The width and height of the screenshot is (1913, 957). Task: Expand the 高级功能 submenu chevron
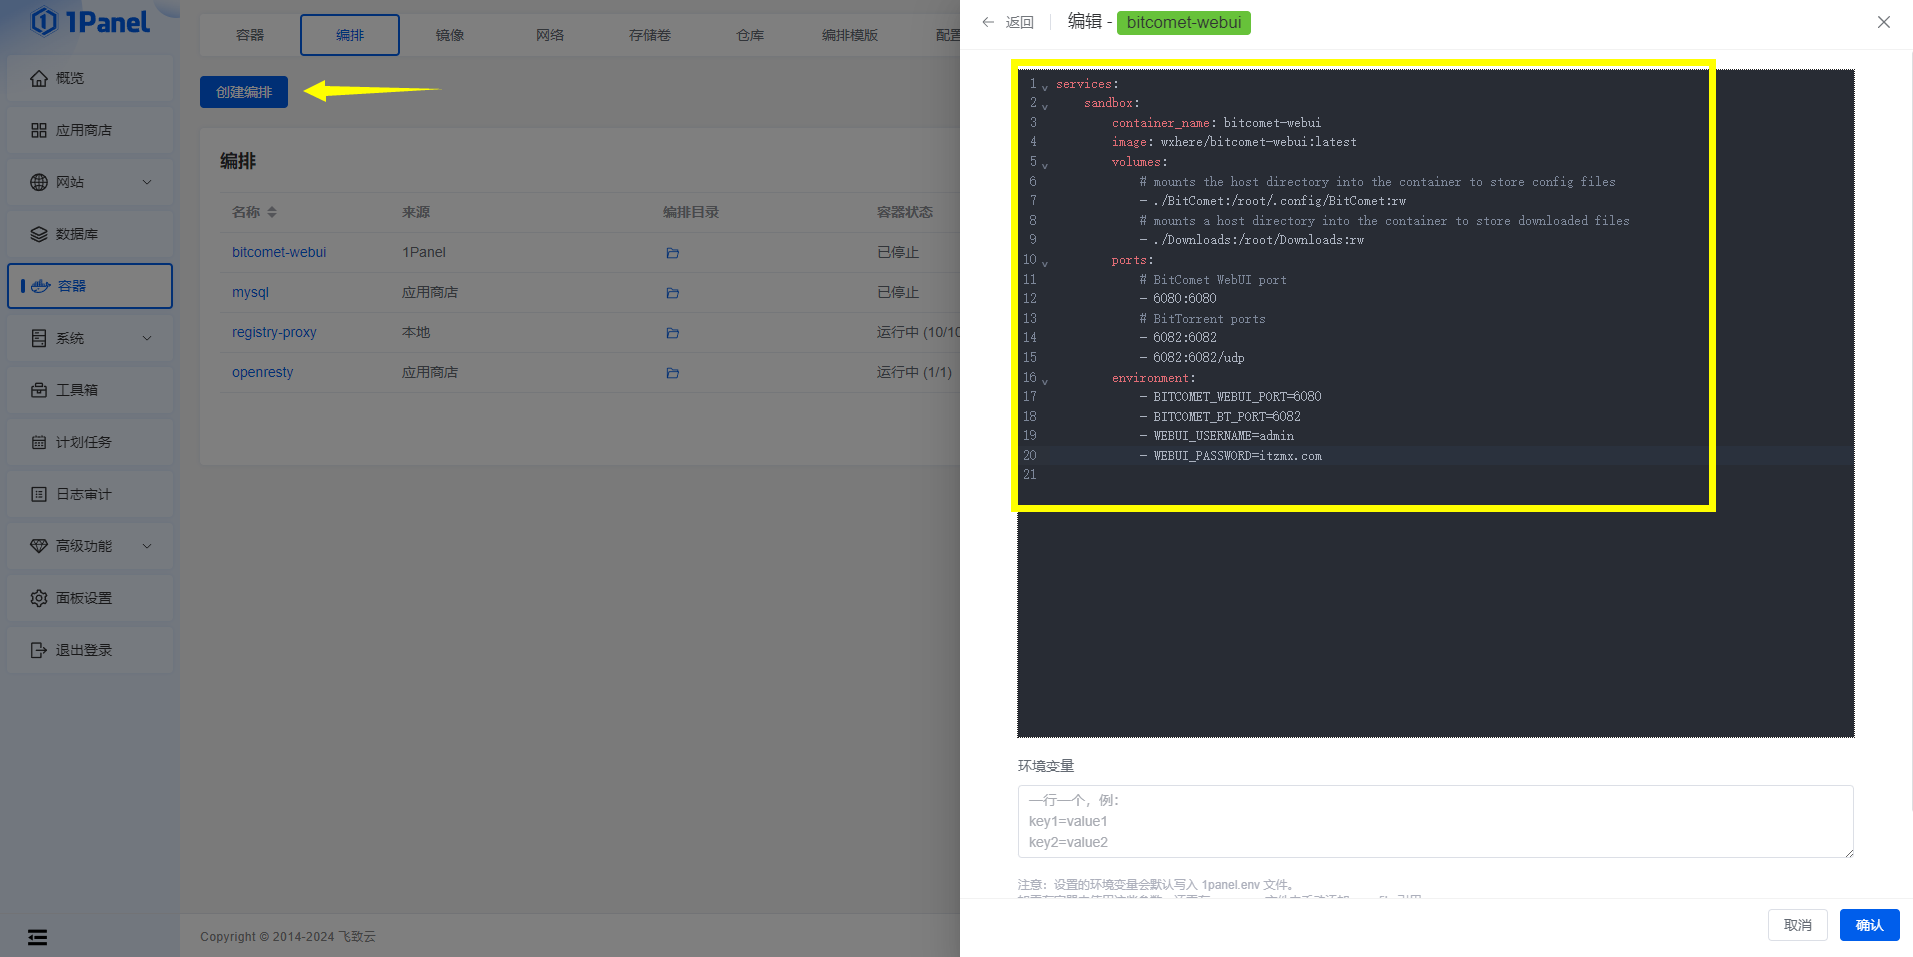point(147,546)
